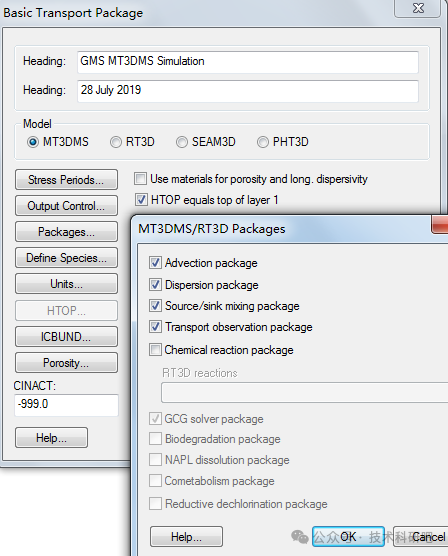
Task: Toggle the Advection package checkbox
Action: coord(155,263)
